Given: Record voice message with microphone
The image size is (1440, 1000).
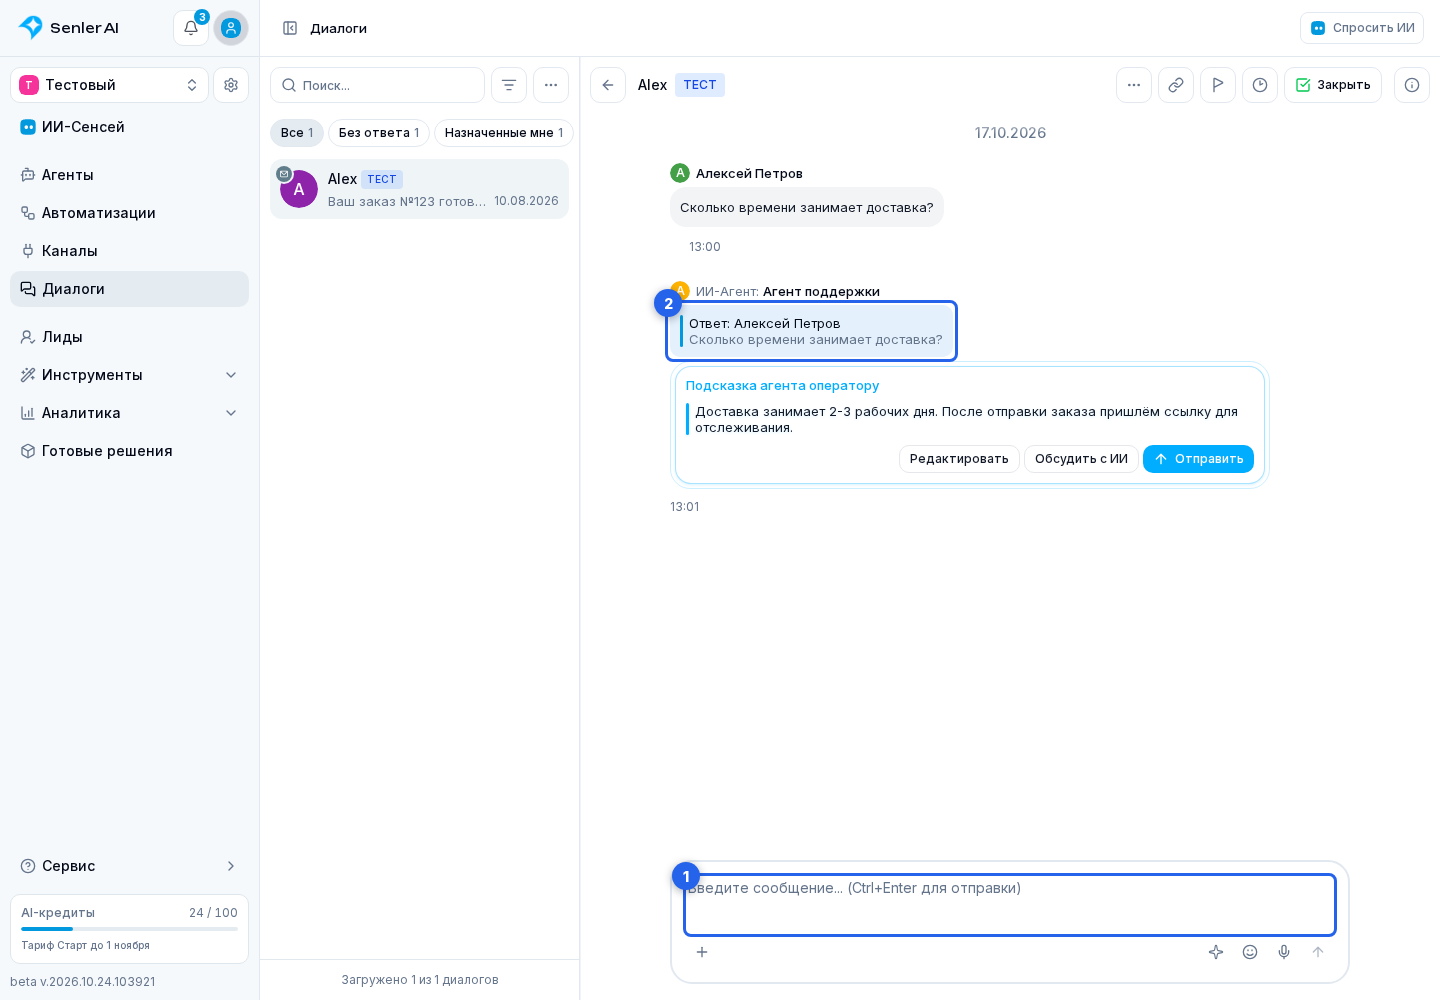Looking at the screenshot, I should click(x=1284, y=952).
